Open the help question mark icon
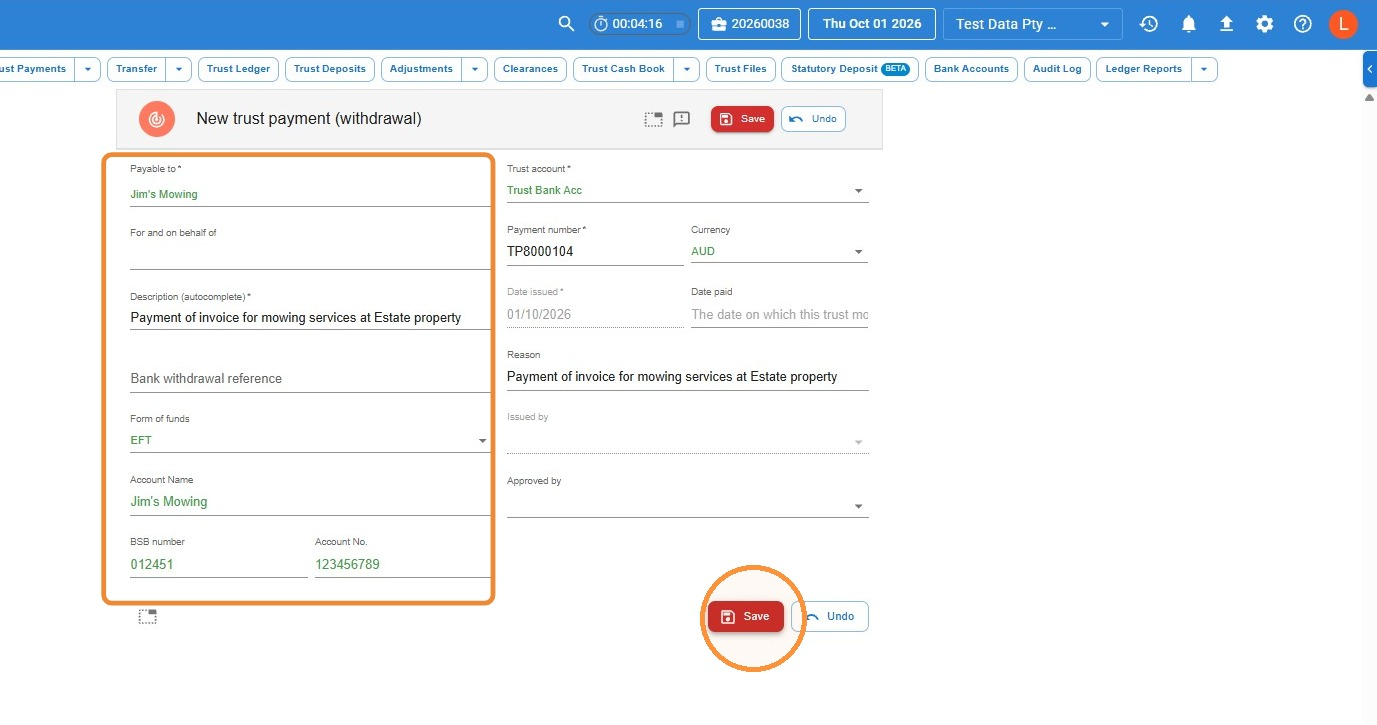This screenshot has height=725, width=1377. [1303, 24]
